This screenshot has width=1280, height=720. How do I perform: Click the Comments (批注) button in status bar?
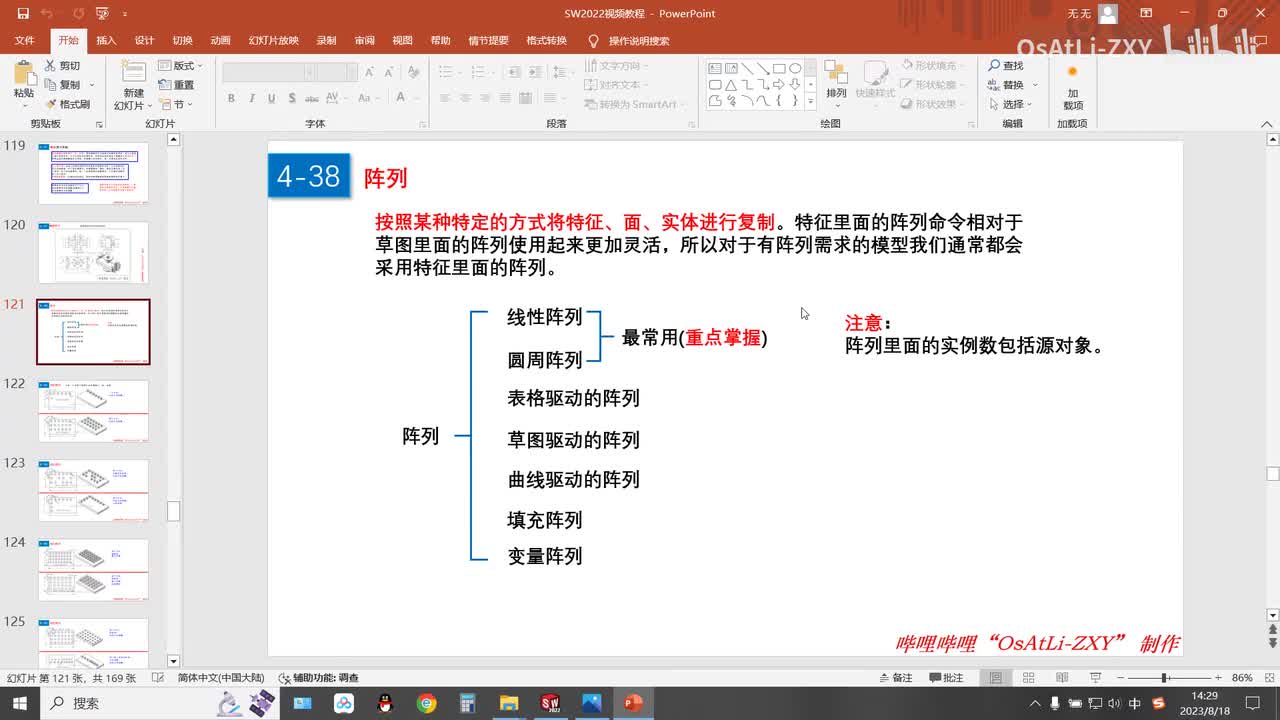coord(945,678)
